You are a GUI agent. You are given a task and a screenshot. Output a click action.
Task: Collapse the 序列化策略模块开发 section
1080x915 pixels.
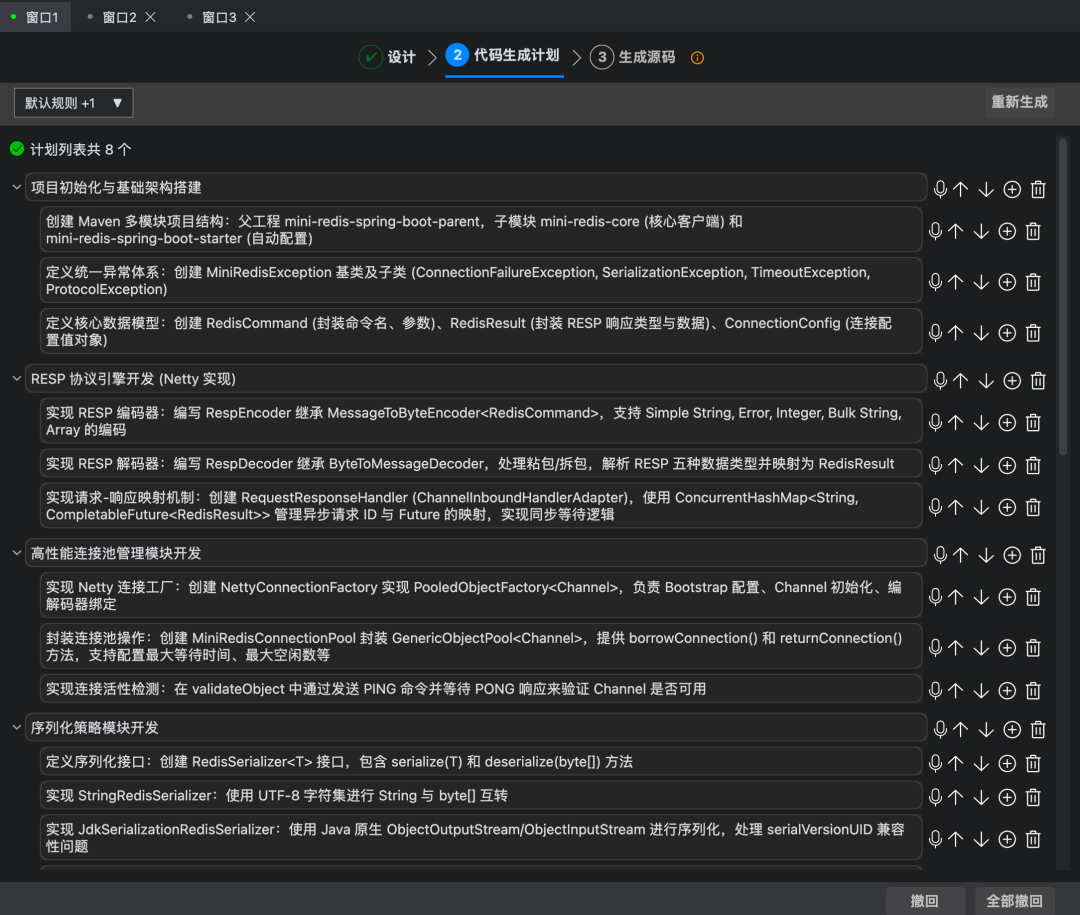[17, 727]
